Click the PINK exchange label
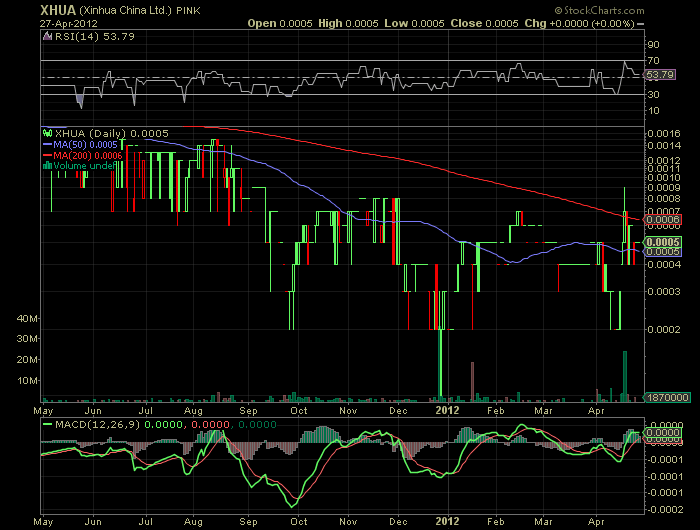Screen dimensions: 700x530 (x=188, y=11)
